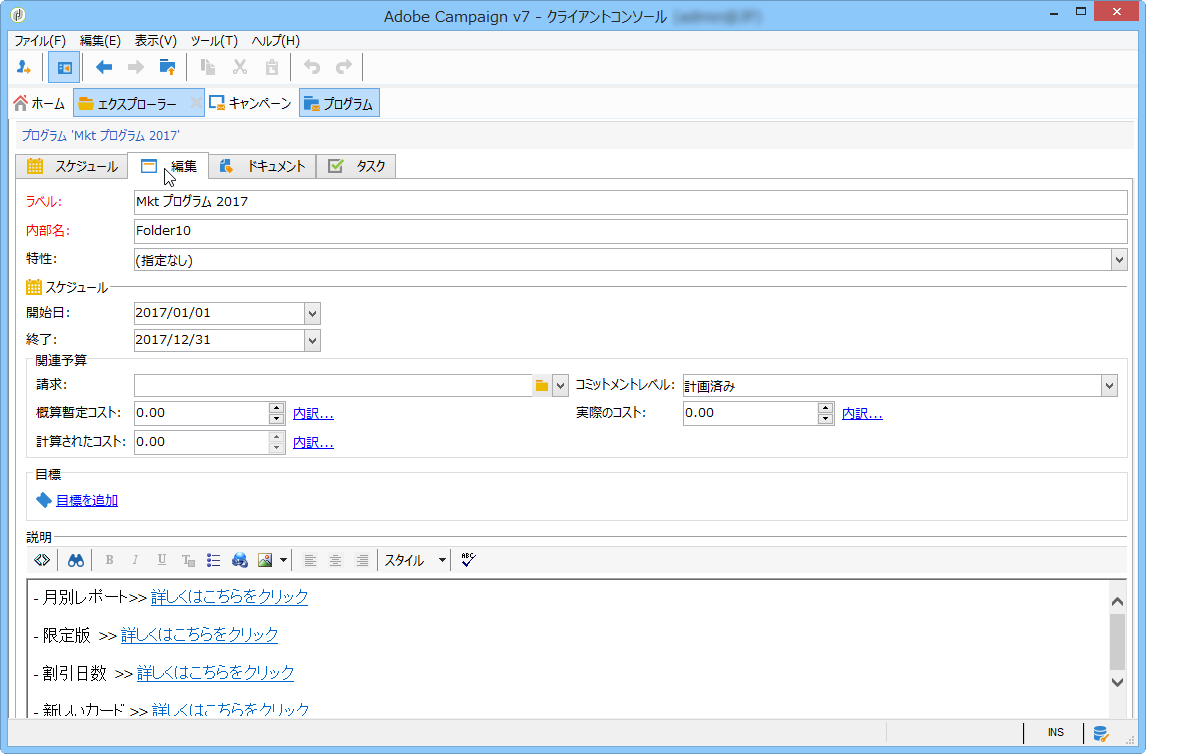Open the 内訳 link next to 計算されたコスト
This screenshot has height=754, width=1189.
click(x=313, y=442)
